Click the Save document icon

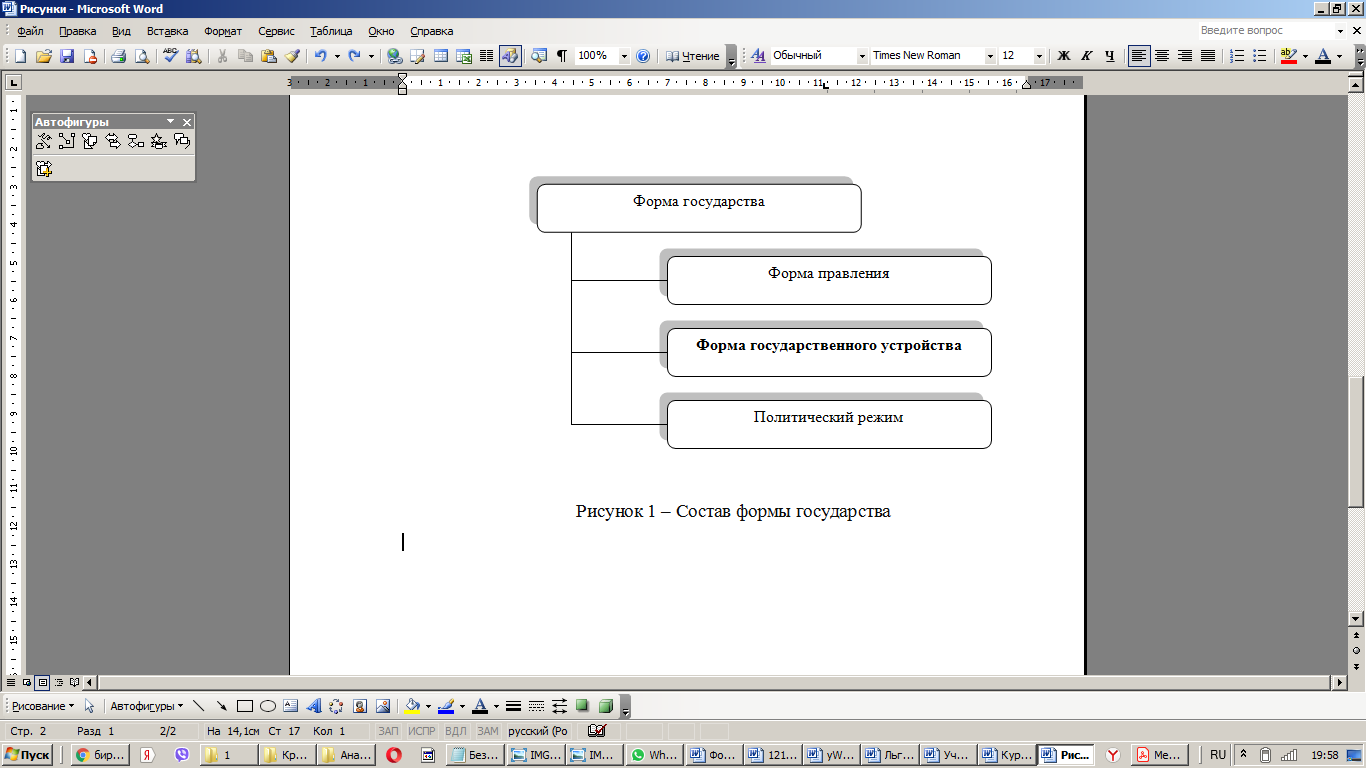[x=67, y=56]
